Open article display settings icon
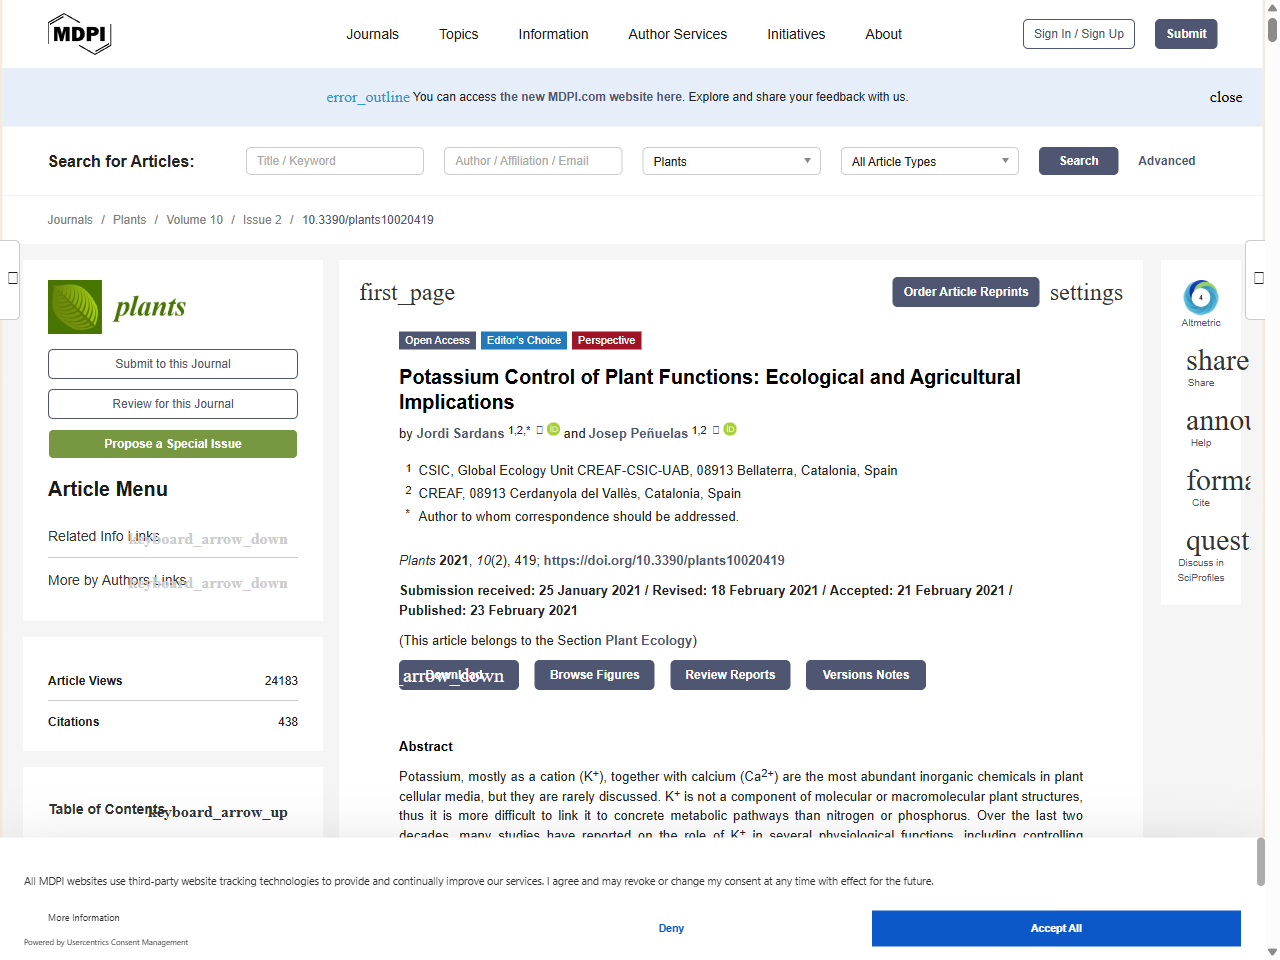The height and width of the screenshot is (960, 1280). pos(1086,292)
